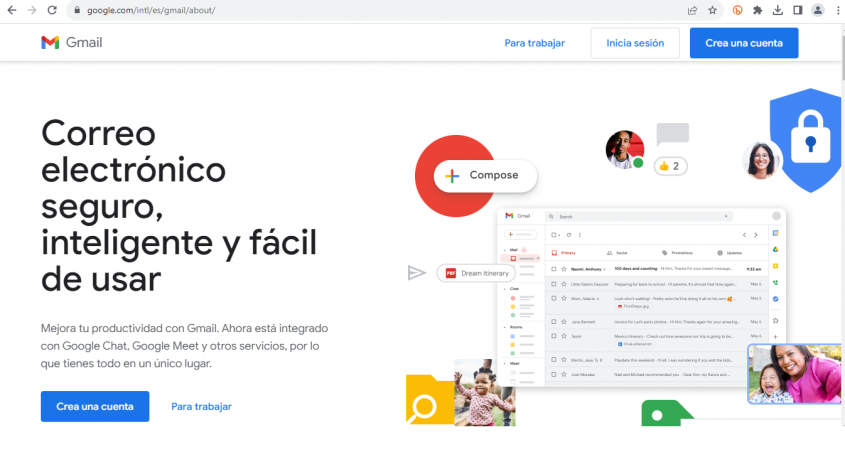Click the refresh icon in the mockup toolbar

[569, 235]
